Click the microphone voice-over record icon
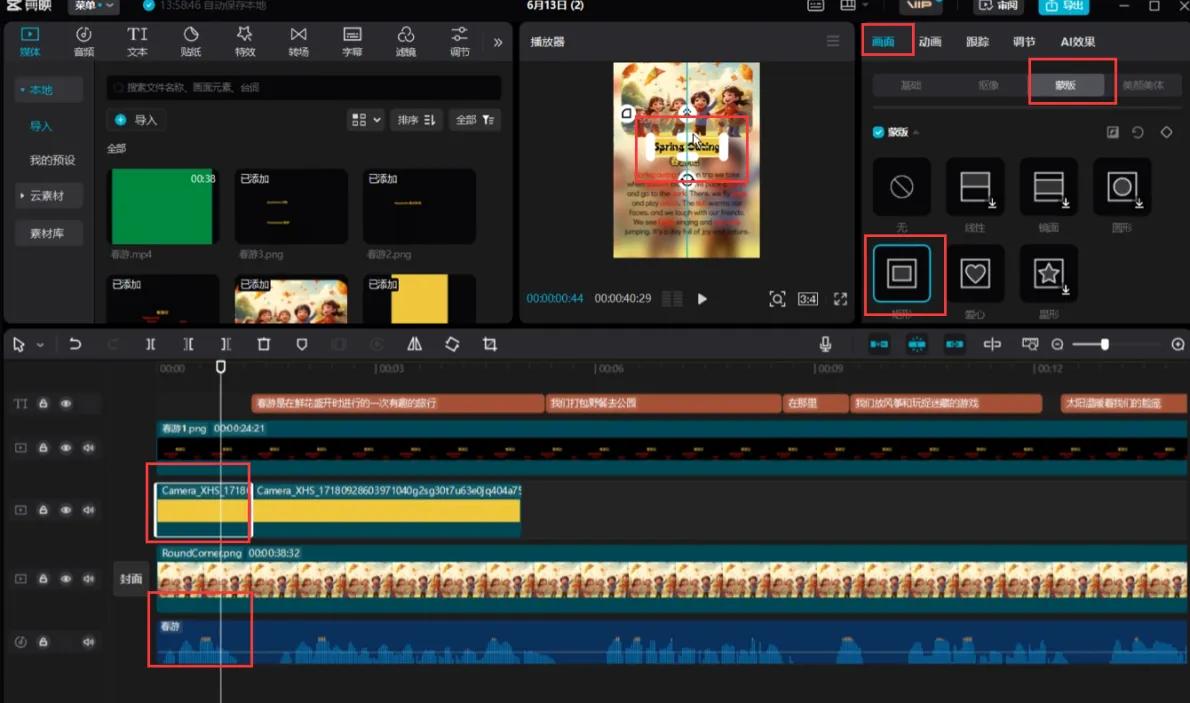The image size is (1190, 703). pos(826,344)
